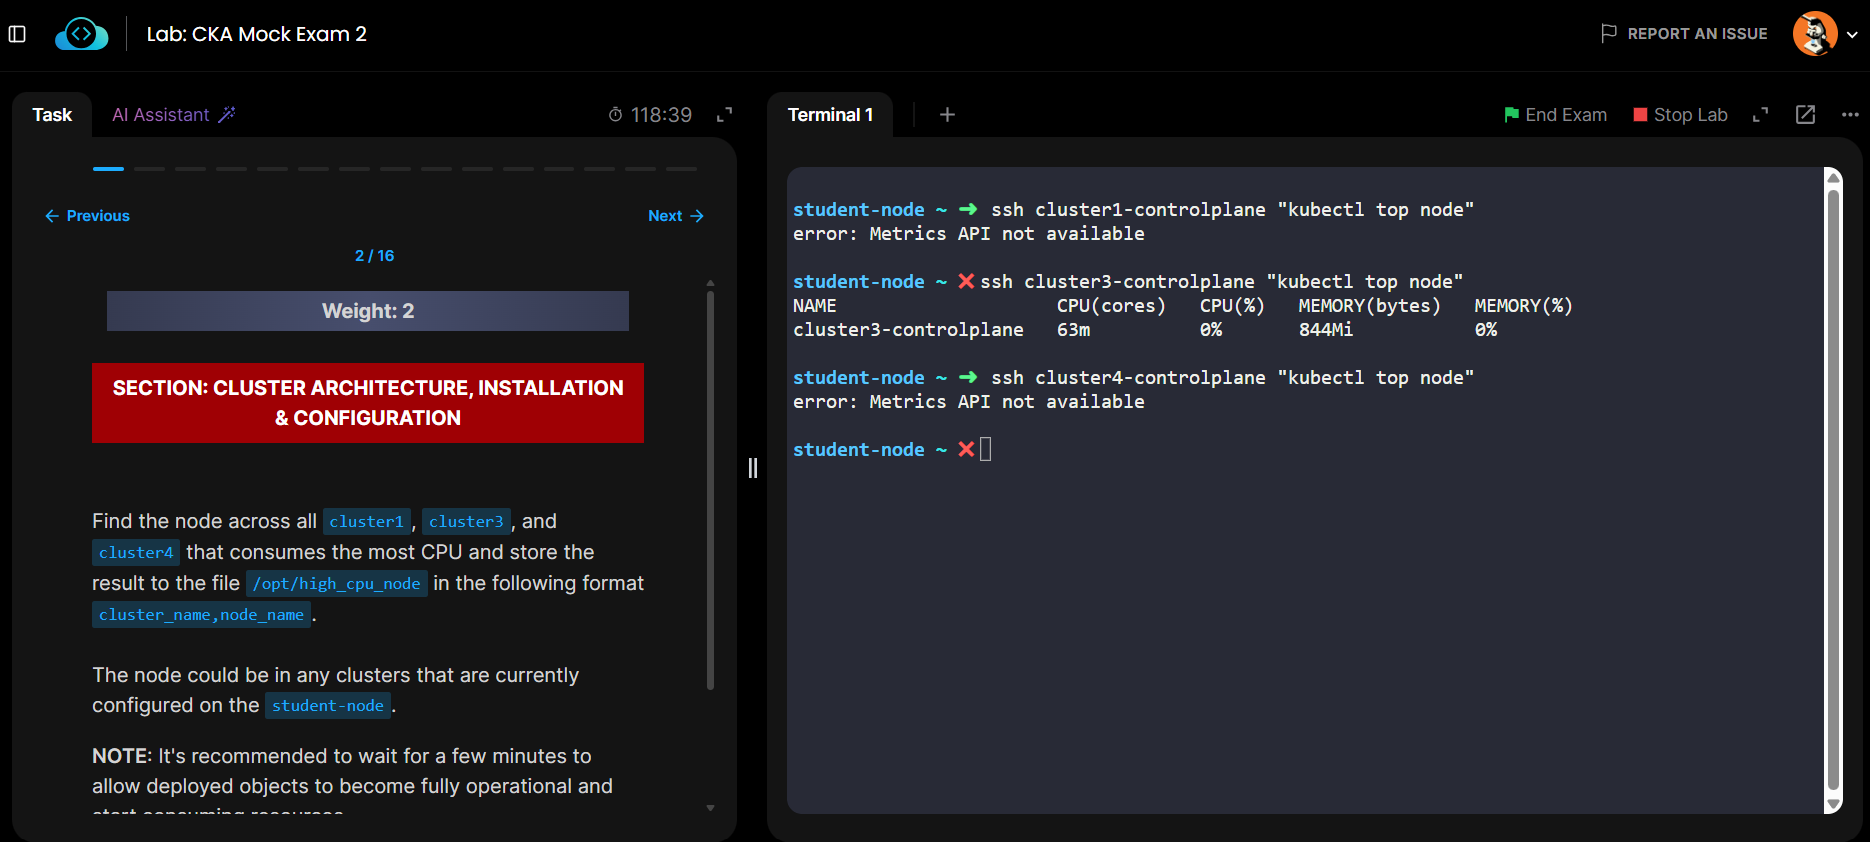Maximize the terminal panel
Image resolution: width=1870 pixels, height=842 pixels.
tap(1761, 115)
